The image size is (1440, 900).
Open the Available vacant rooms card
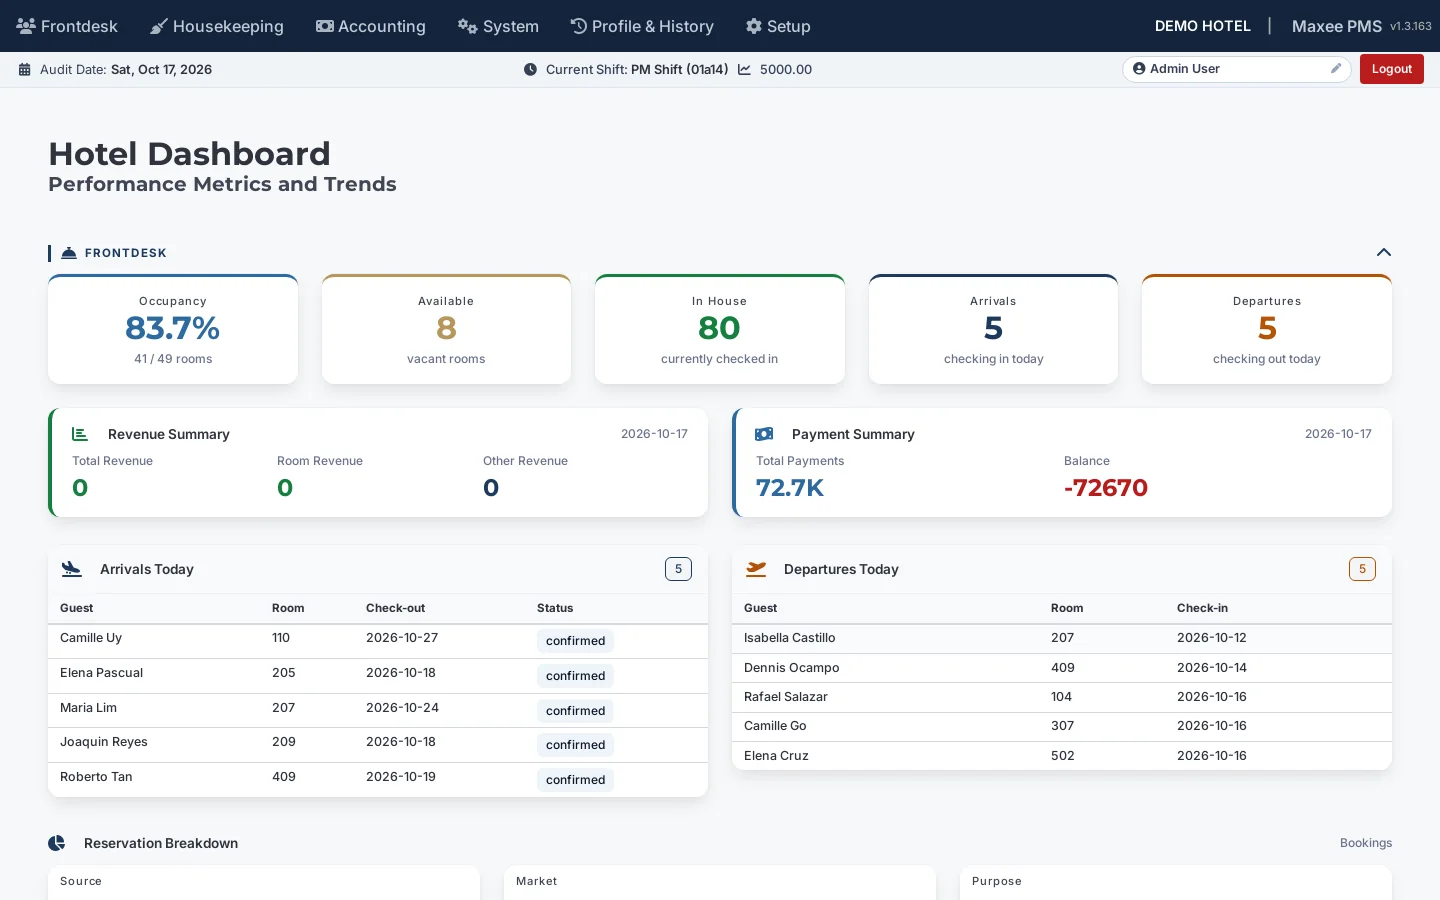[x=446, y=329]
